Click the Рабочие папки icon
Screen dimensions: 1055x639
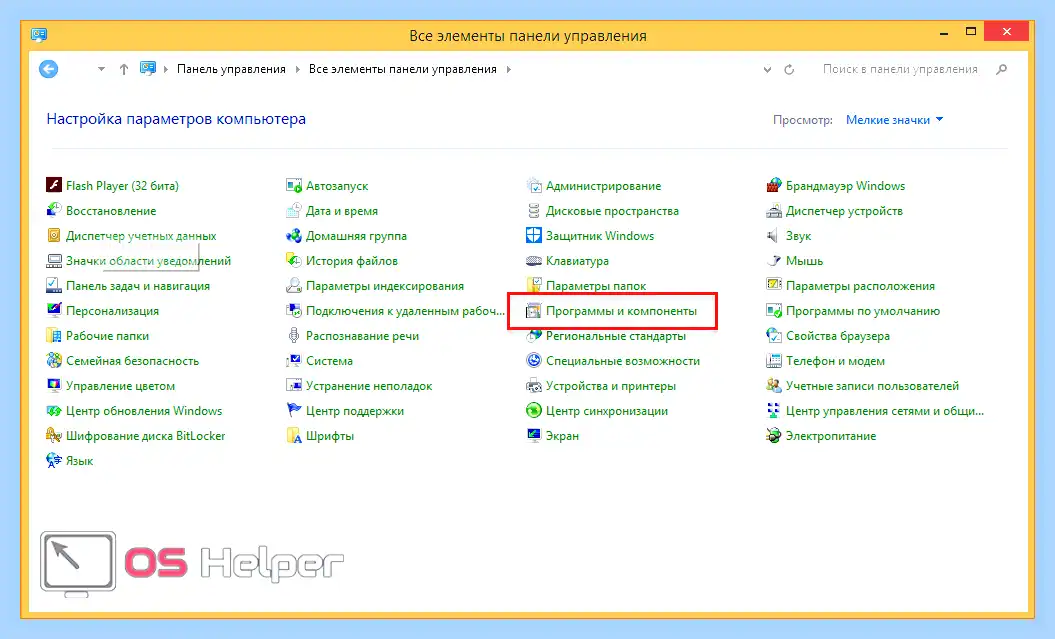point(54,335)
